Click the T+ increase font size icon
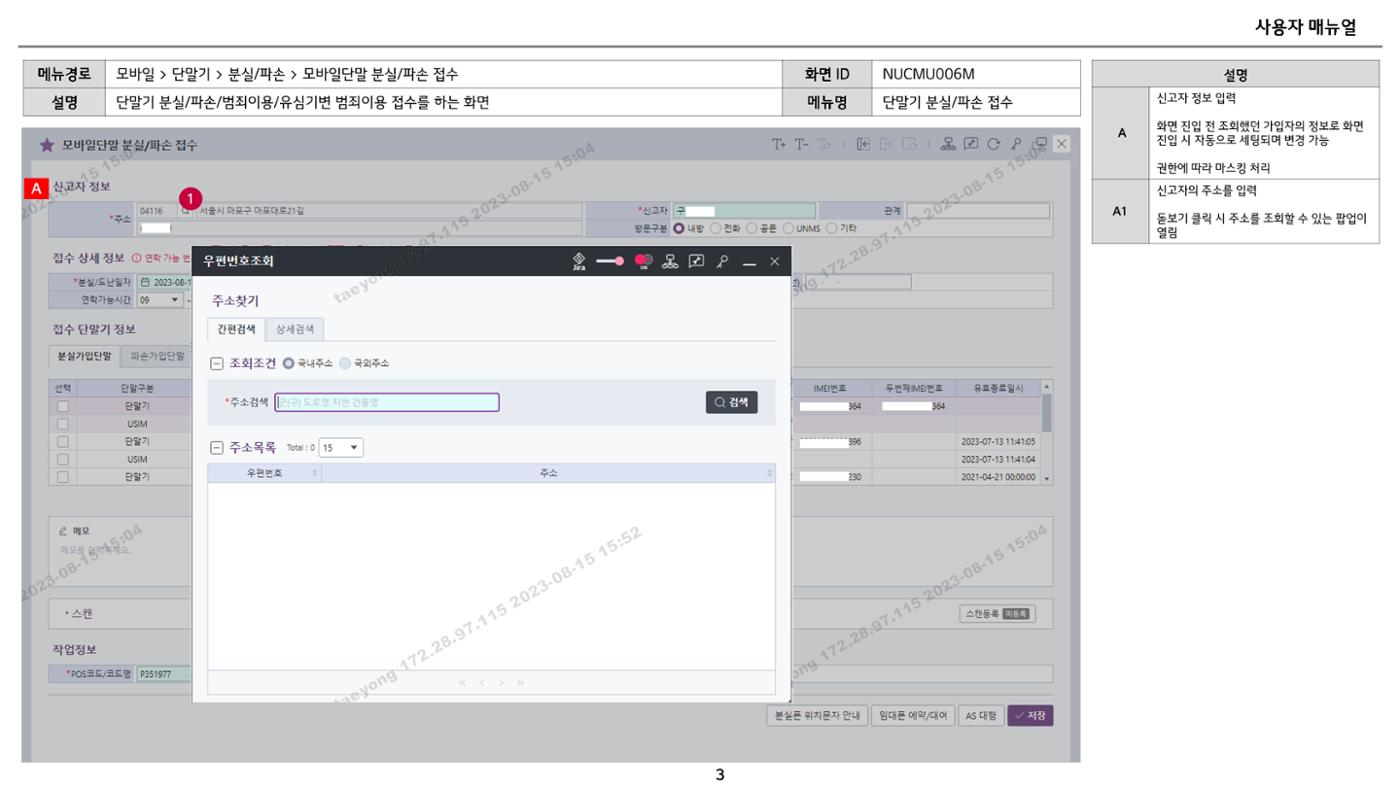 pos(778,145)
